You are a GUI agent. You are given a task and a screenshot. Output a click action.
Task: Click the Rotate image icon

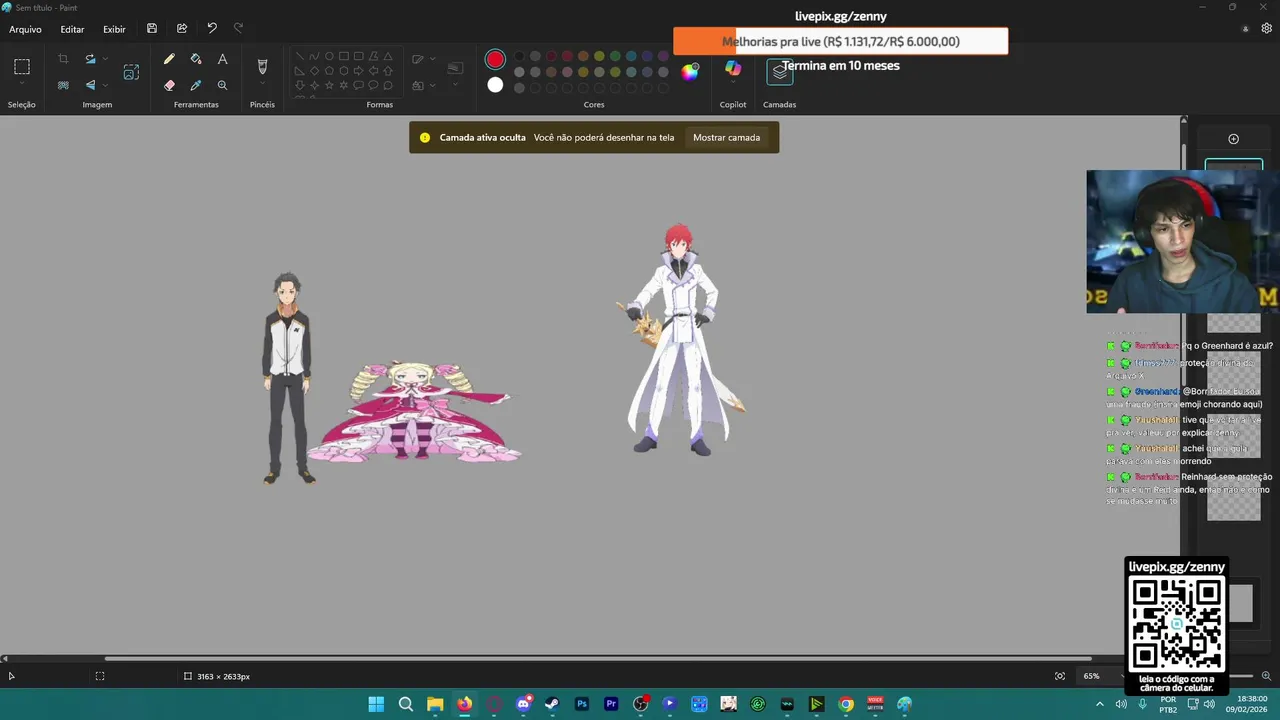pos(90,59)
